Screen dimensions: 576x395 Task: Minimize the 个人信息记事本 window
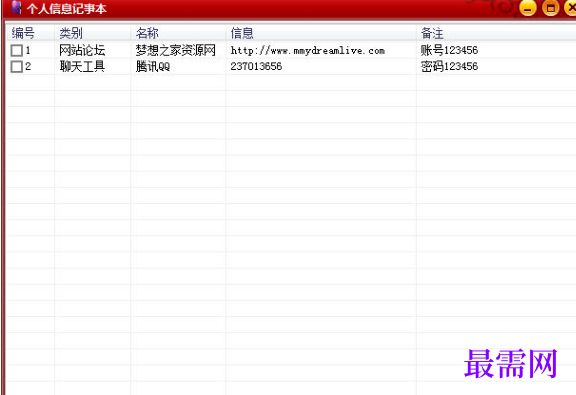coord(528,8)
